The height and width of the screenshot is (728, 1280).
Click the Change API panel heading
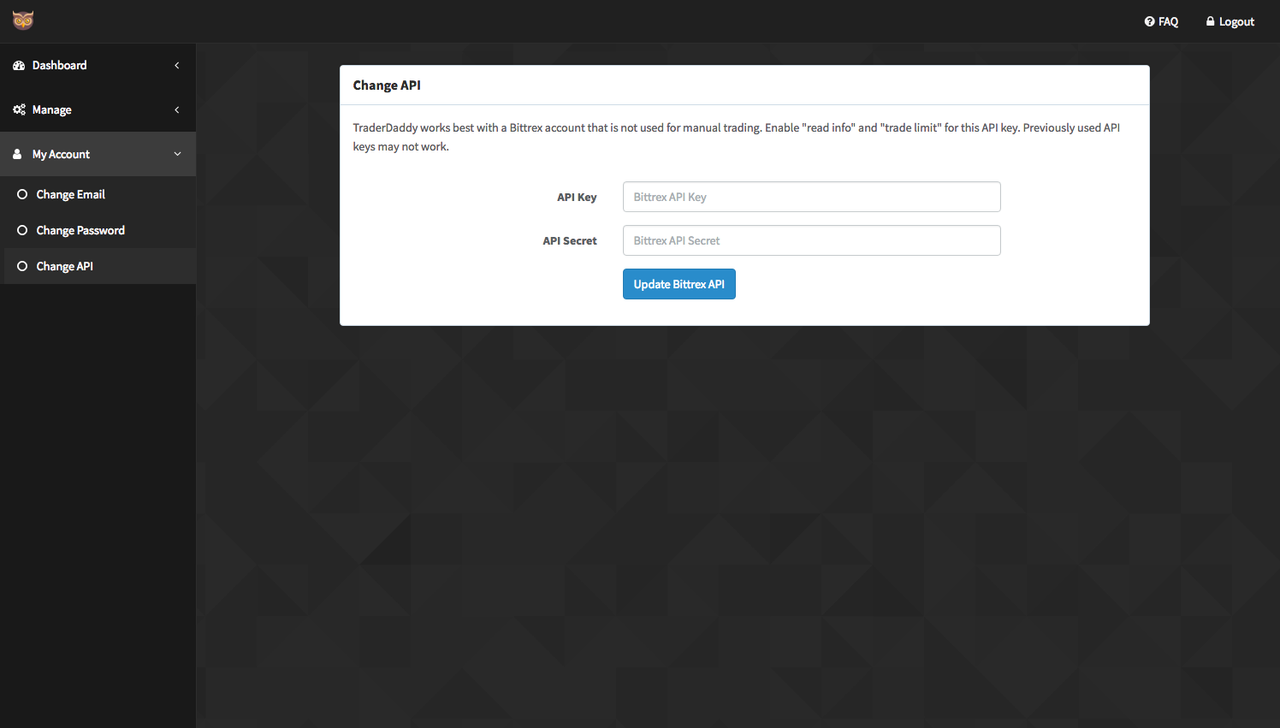coord(387,85)
